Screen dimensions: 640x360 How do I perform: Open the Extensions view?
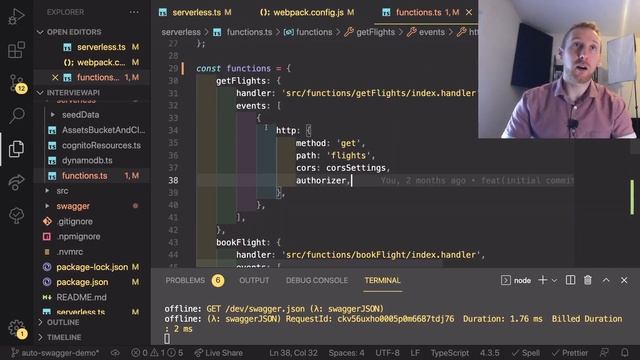point(16,50)
